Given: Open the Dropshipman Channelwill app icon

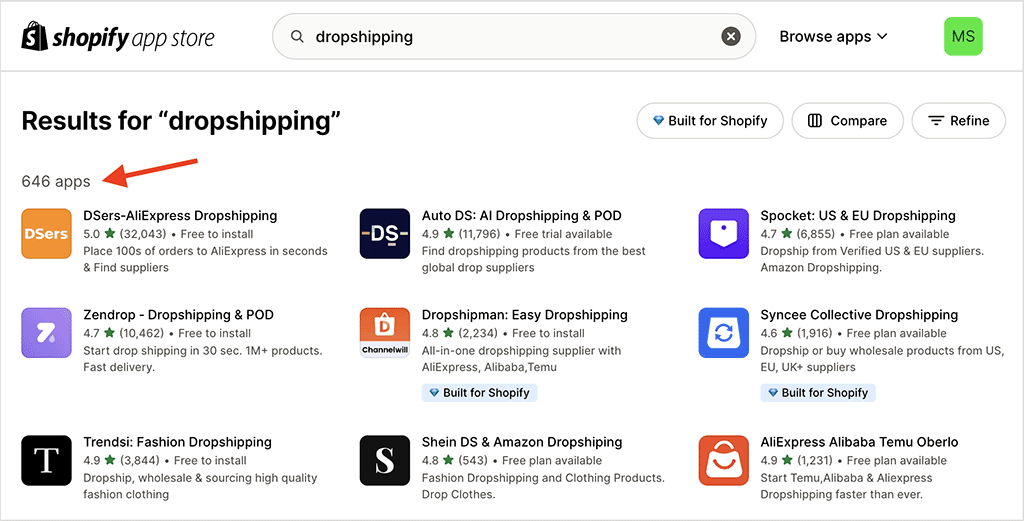Looking at the screenshot, I should click(385, 333).
